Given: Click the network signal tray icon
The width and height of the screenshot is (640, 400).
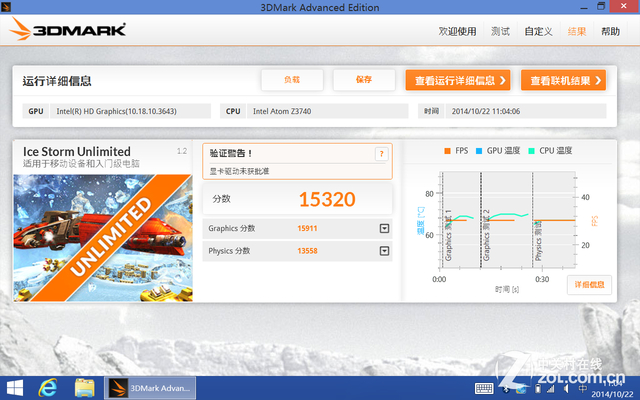Looking at the screenshot, I should 551,389.
